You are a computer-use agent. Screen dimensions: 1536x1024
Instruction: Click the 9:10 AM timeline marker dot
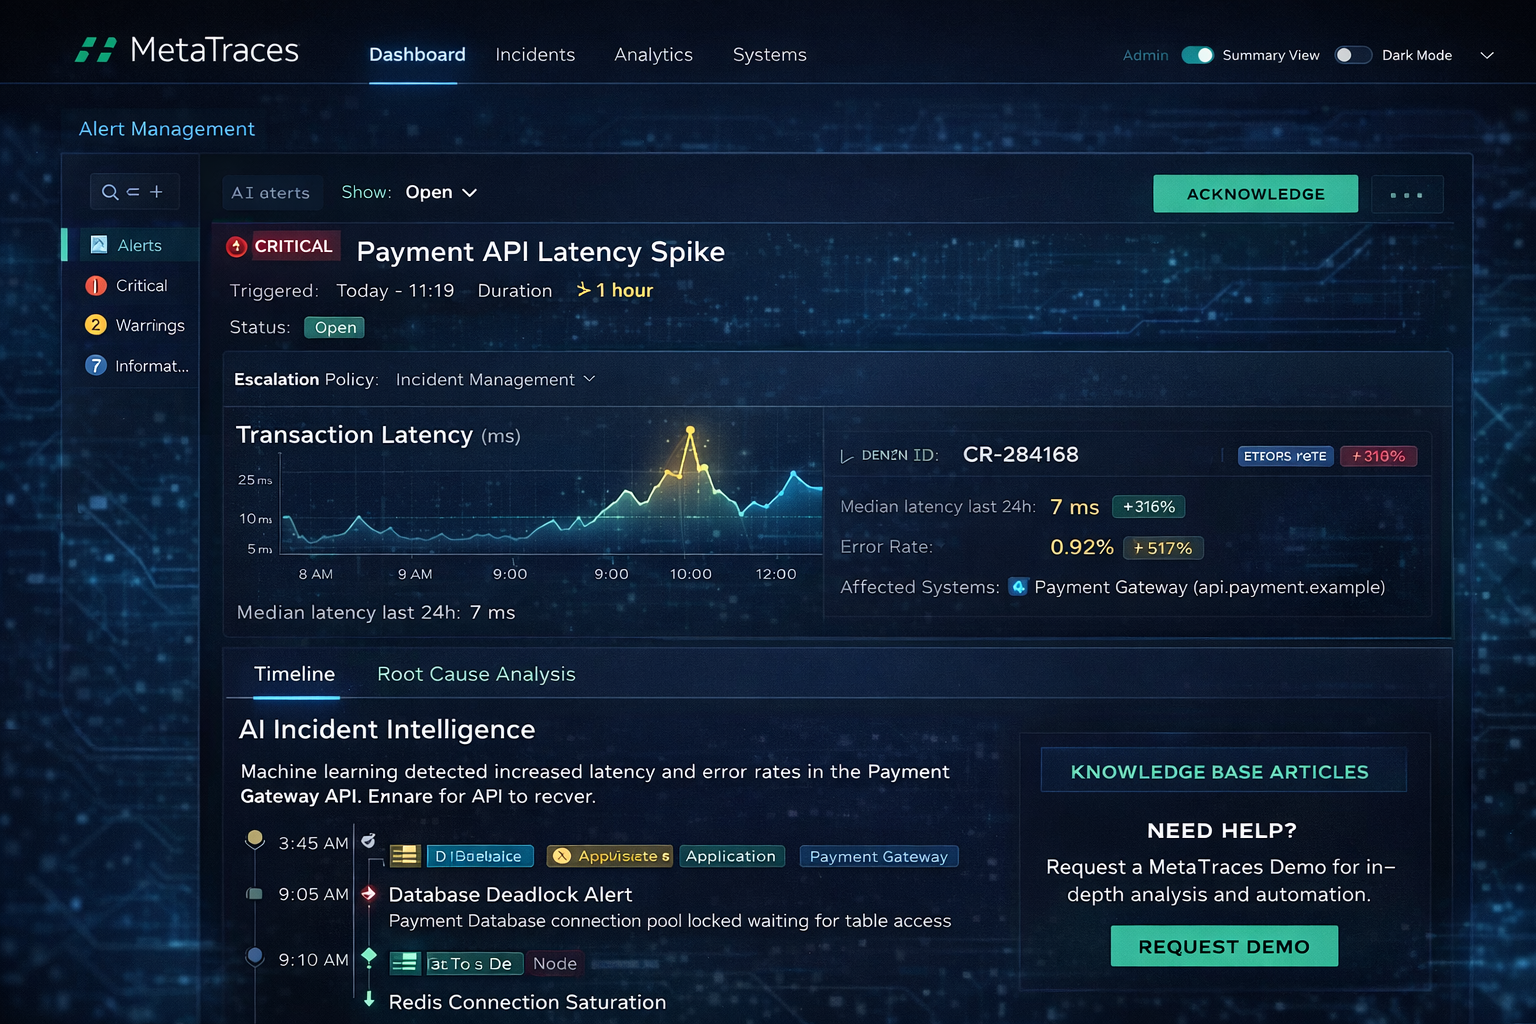[x=255, y=956]
